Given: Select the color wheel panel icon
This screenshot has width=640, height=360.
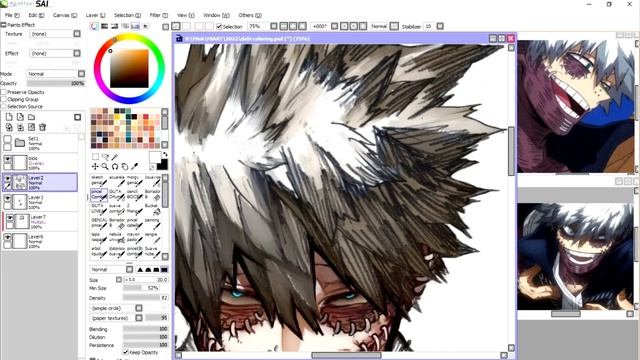Looking at the screenshot, I should click(x=94, y=26).
